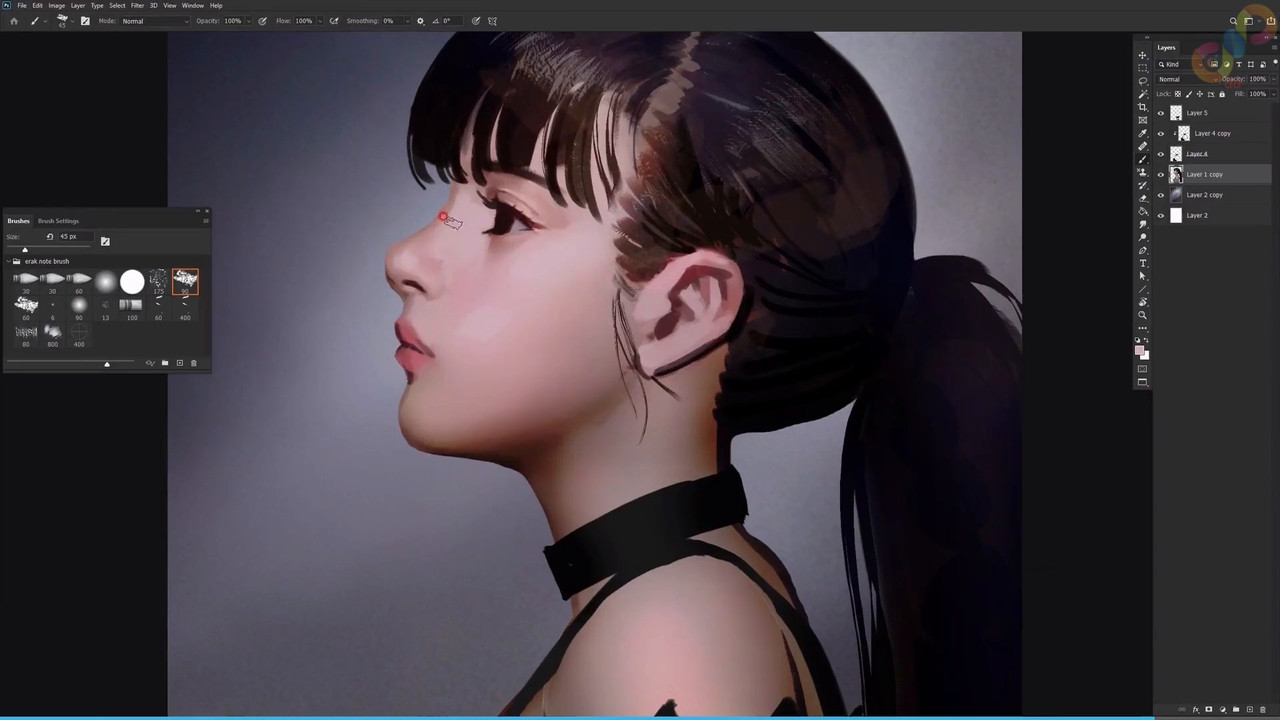Viewport: 1280px width, 720px height.
Task: Select the History Brush tool
Action: coord(1143,185)
